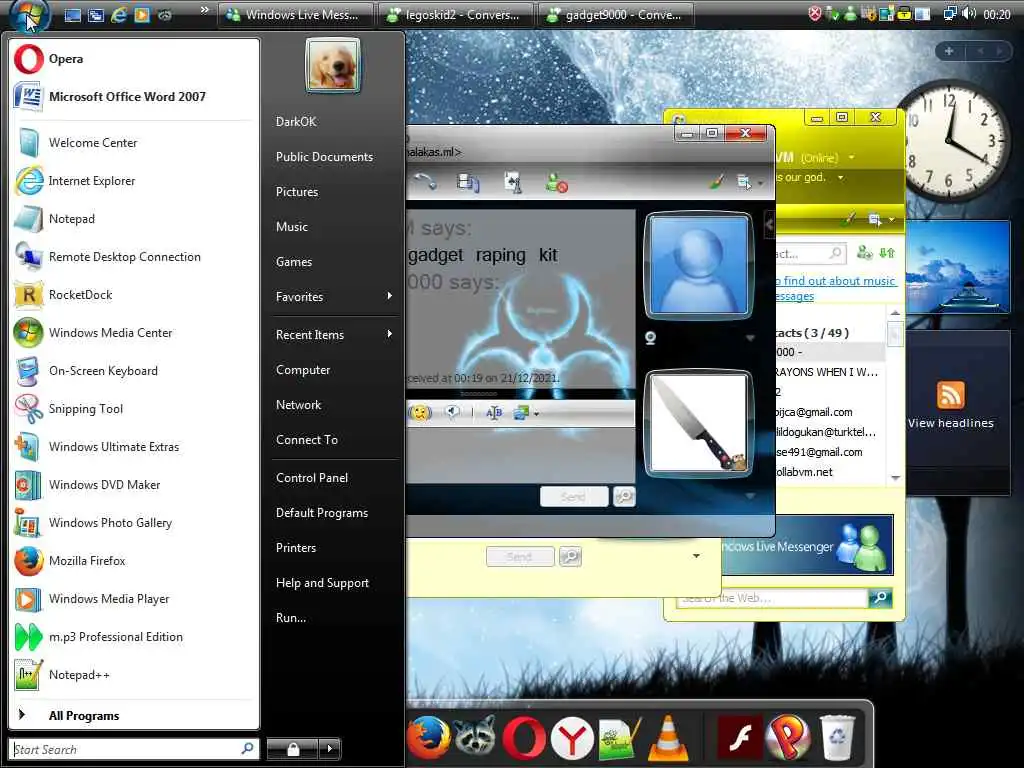Click the golden retriever user picture

click(332, 65)
